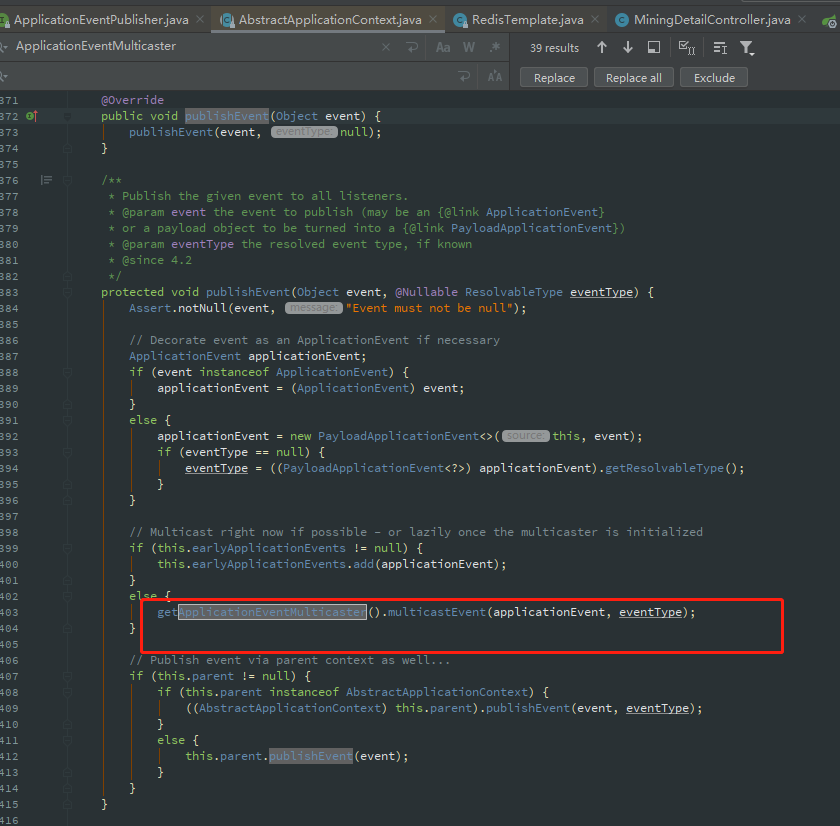Toggle Regex (.*) search option
The image size is (840, 826).
coord(494,48)
